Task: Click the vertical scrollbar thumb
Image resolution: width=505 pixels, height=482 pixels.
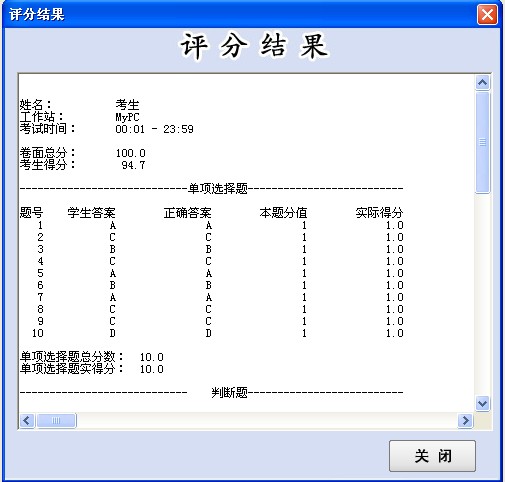Action: (x=482, y=142)
